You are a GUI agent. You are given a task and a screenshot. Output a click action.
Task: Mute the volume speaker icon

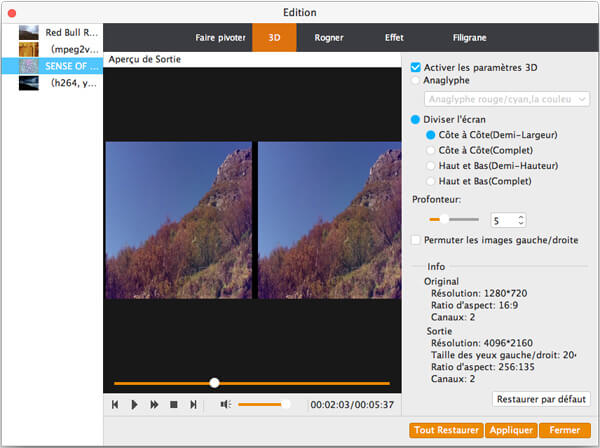pyautogui.click(x=226, y=405)
